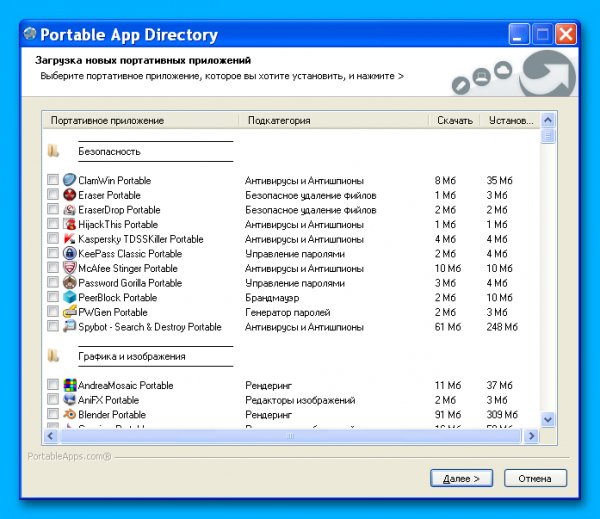Image resolution: width=600 pixels, height=519 pixels.
Task: Select the Blender Portable checkbox
Action: 53,414
